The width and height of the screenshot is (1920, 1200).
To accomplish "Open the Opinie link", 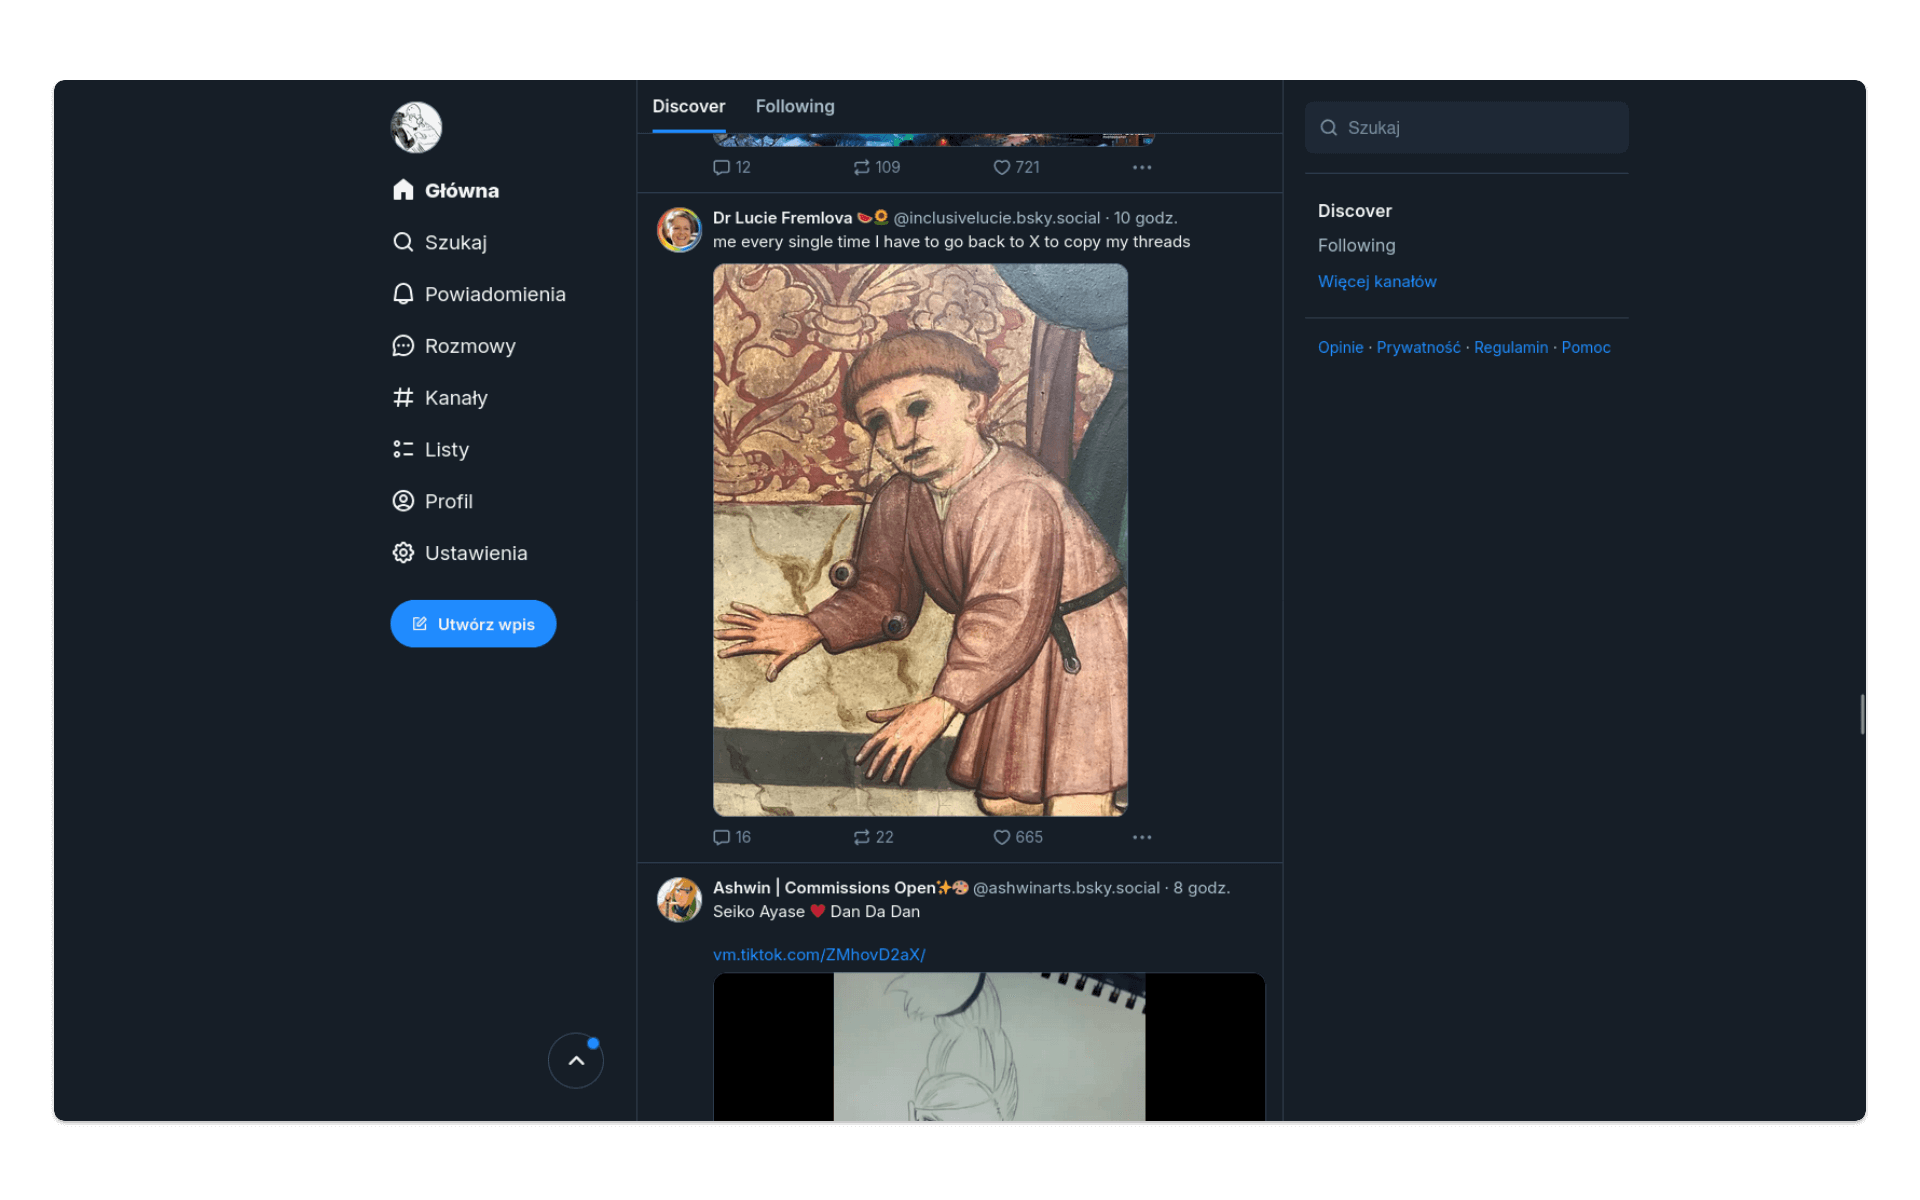I will pos(1340,347).
